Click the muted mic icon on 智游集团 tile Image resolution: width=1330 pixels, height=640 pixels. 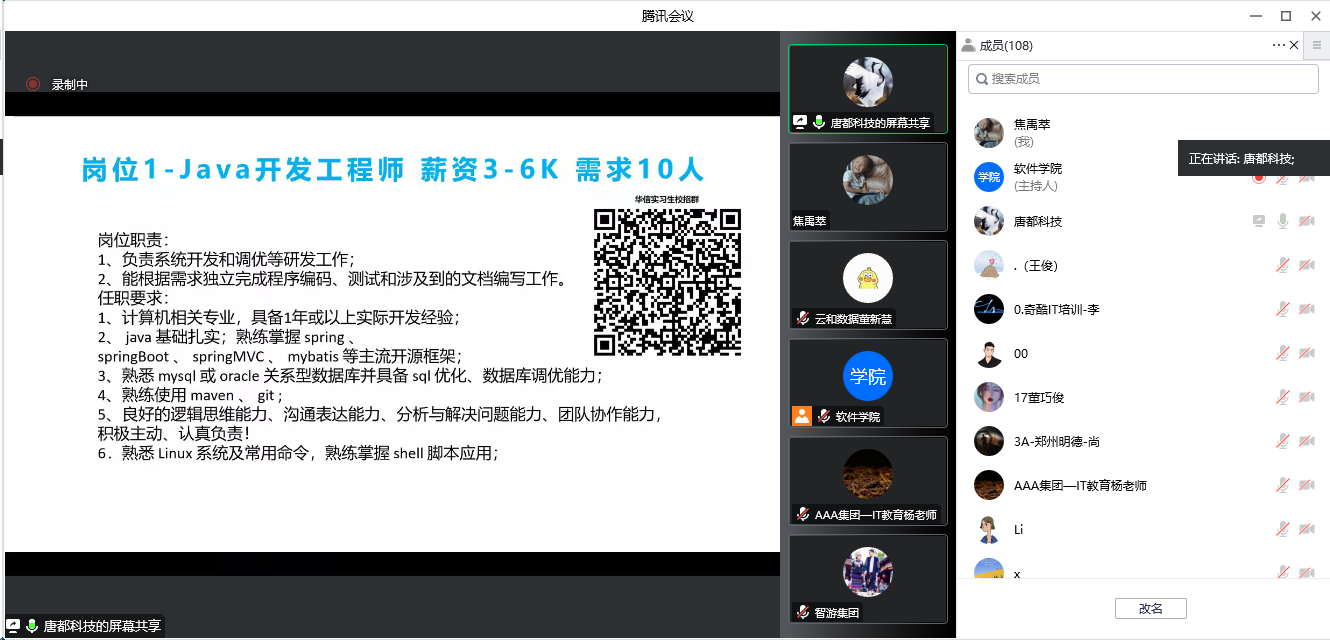click(802, 612)
